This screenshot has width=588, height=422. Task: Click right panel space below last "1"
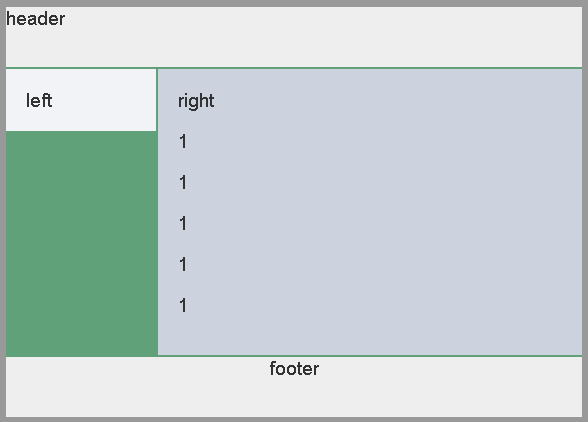coord(370,334)
